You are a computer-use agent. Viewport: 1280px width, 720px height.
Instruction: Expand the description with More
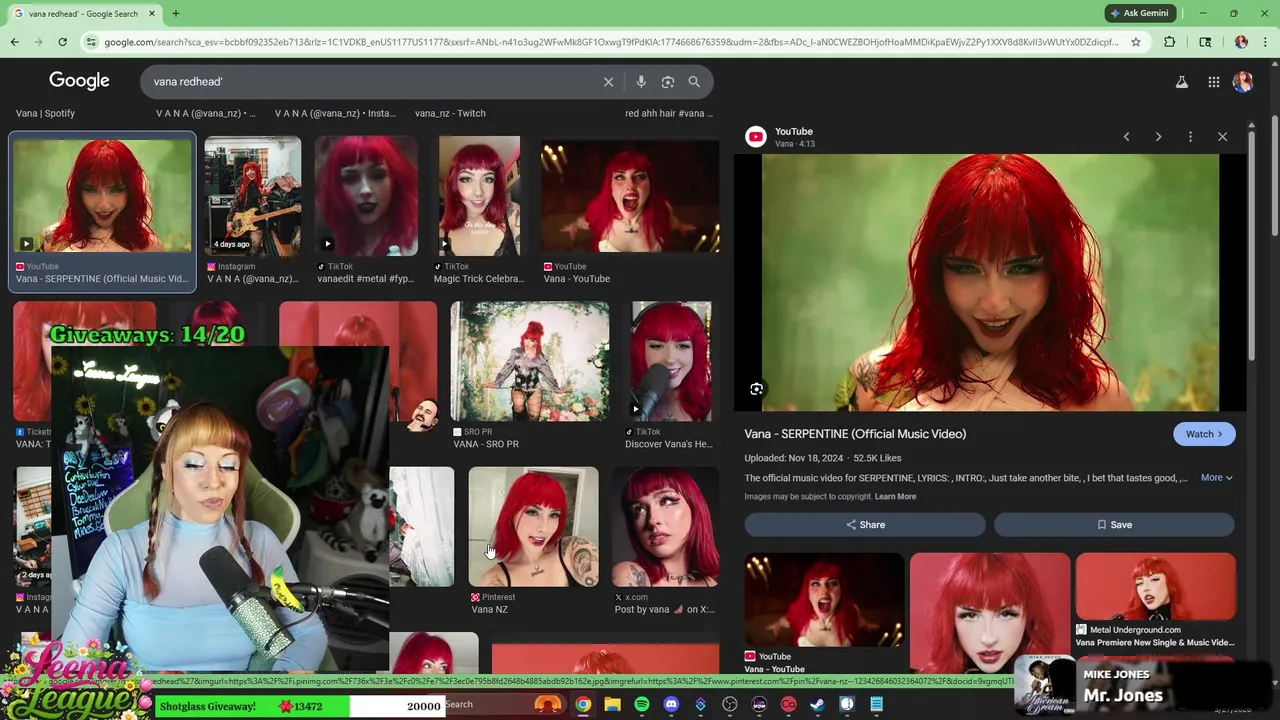1216,478
